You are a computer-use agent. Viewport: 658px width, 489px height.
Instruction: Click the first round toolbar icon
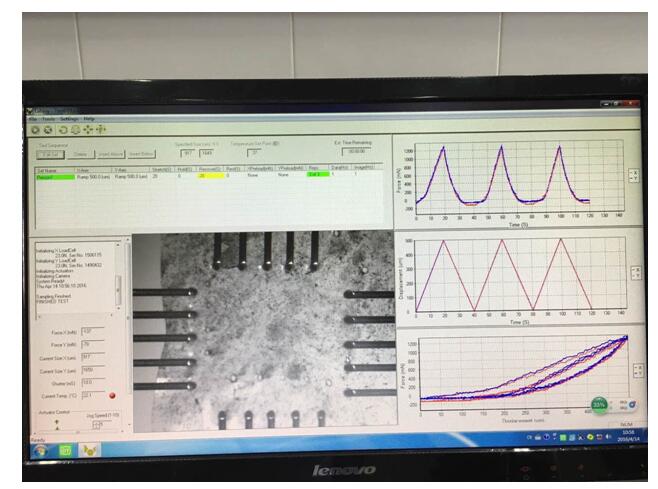pyautogui.click(x=35, y=129)
